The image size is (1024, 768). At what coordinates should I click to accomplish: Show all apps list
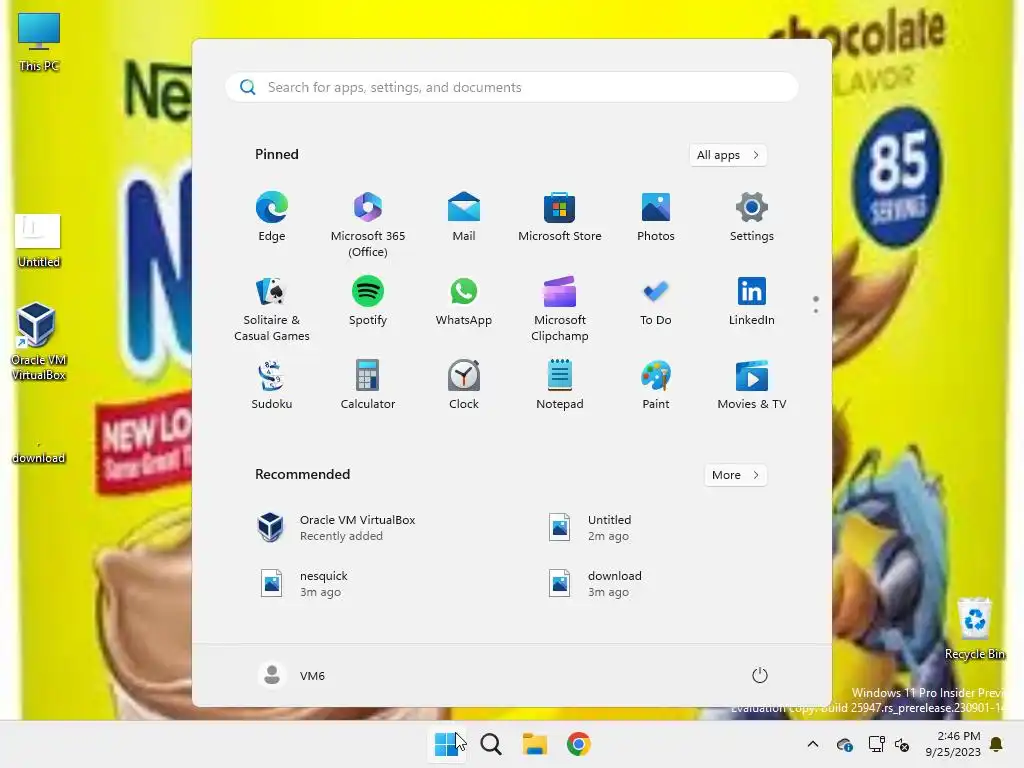tap(728, 155)
